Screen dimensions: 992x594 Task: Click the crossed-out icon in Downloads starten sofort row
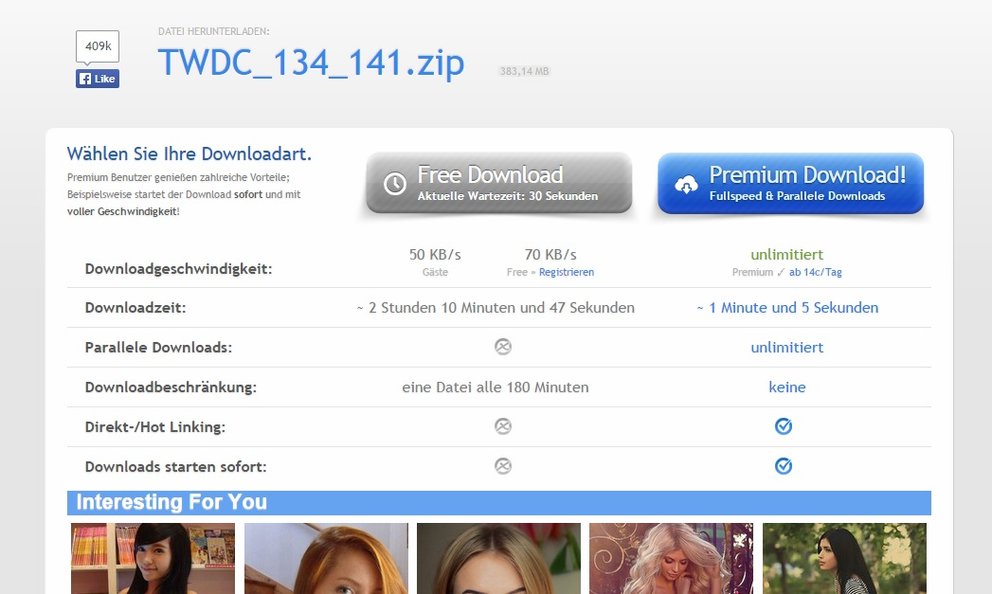tap(503, 466)
